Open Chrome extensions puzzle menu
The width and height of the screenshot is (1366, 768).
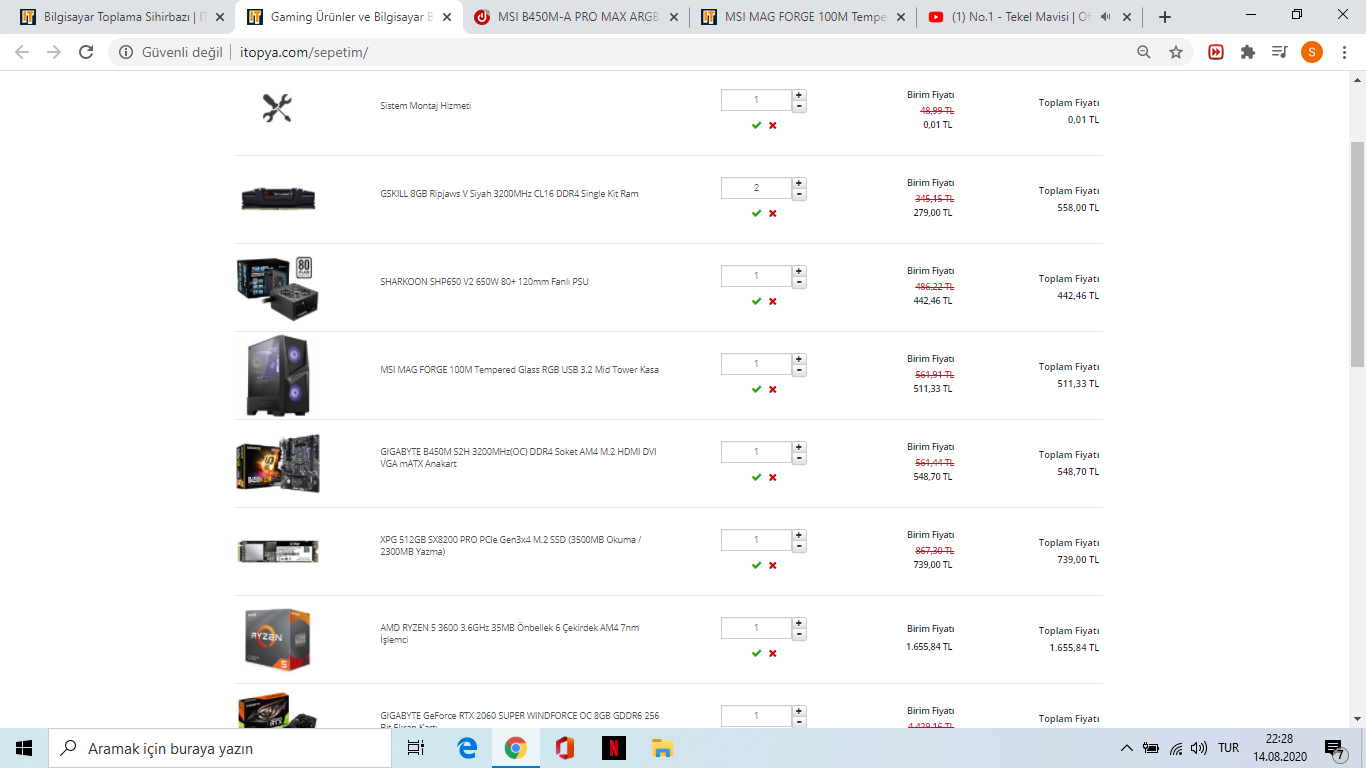click(1248, 52)
